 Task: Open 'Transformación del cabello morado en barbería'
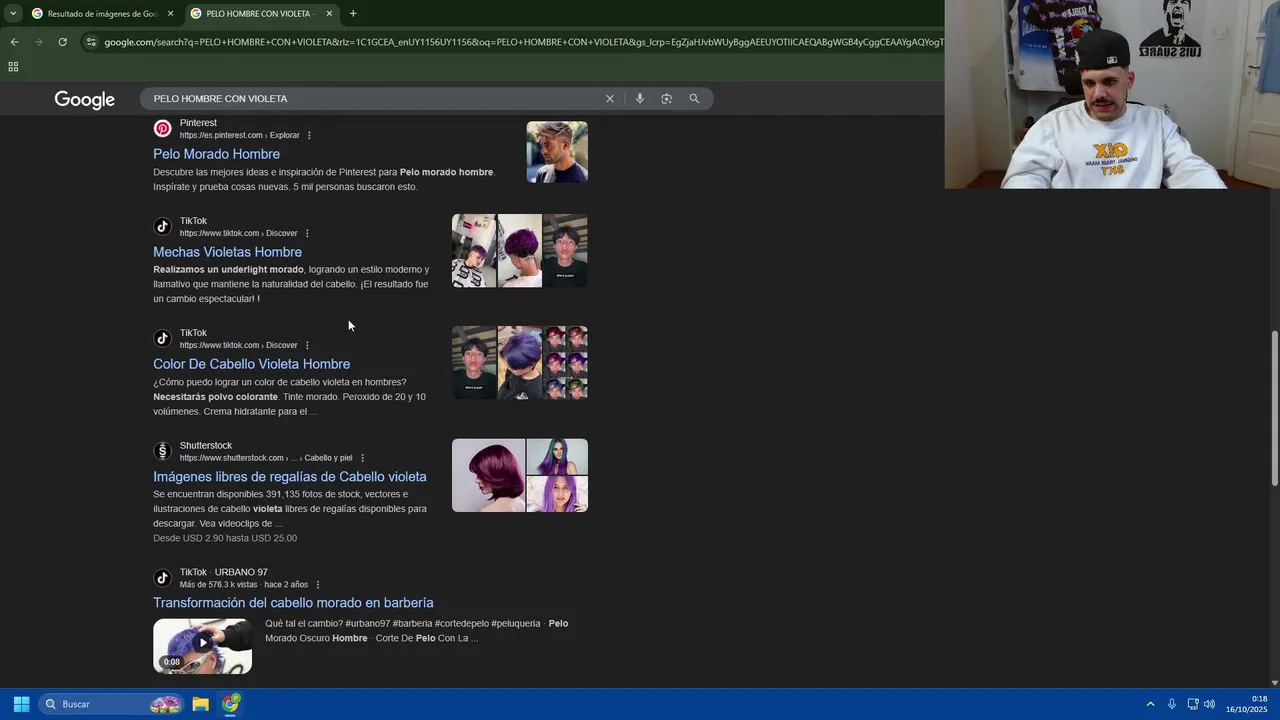pyautogui.click(x=293, y=603)
